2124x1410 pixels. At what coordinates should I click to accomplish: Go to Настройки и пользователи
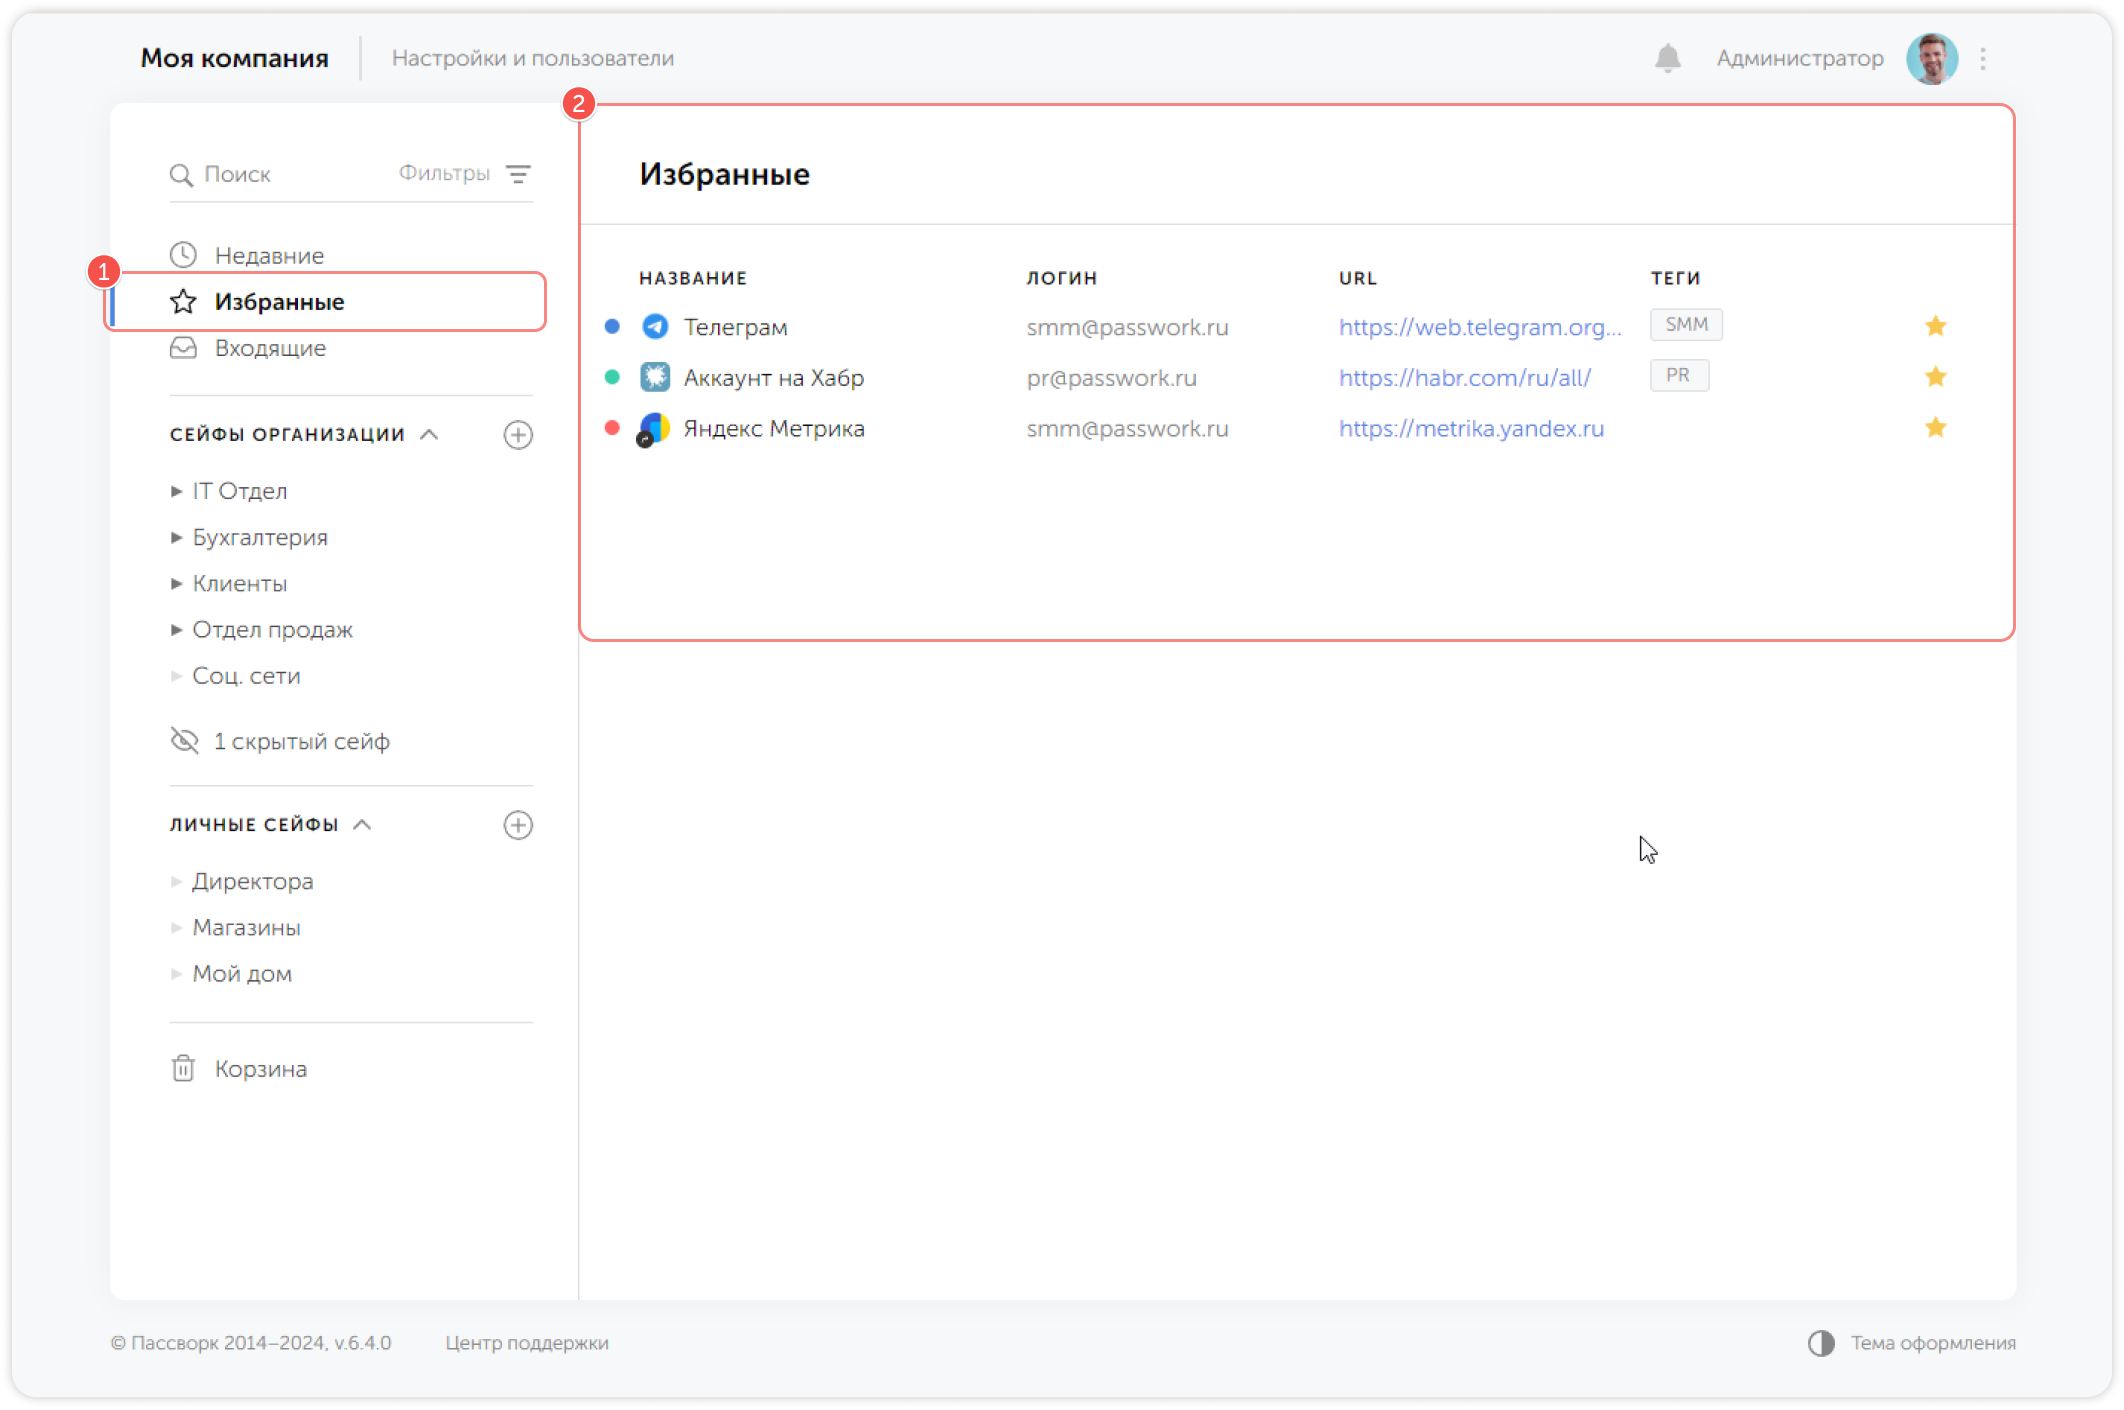pyautogui.click(x=532, y=58)
